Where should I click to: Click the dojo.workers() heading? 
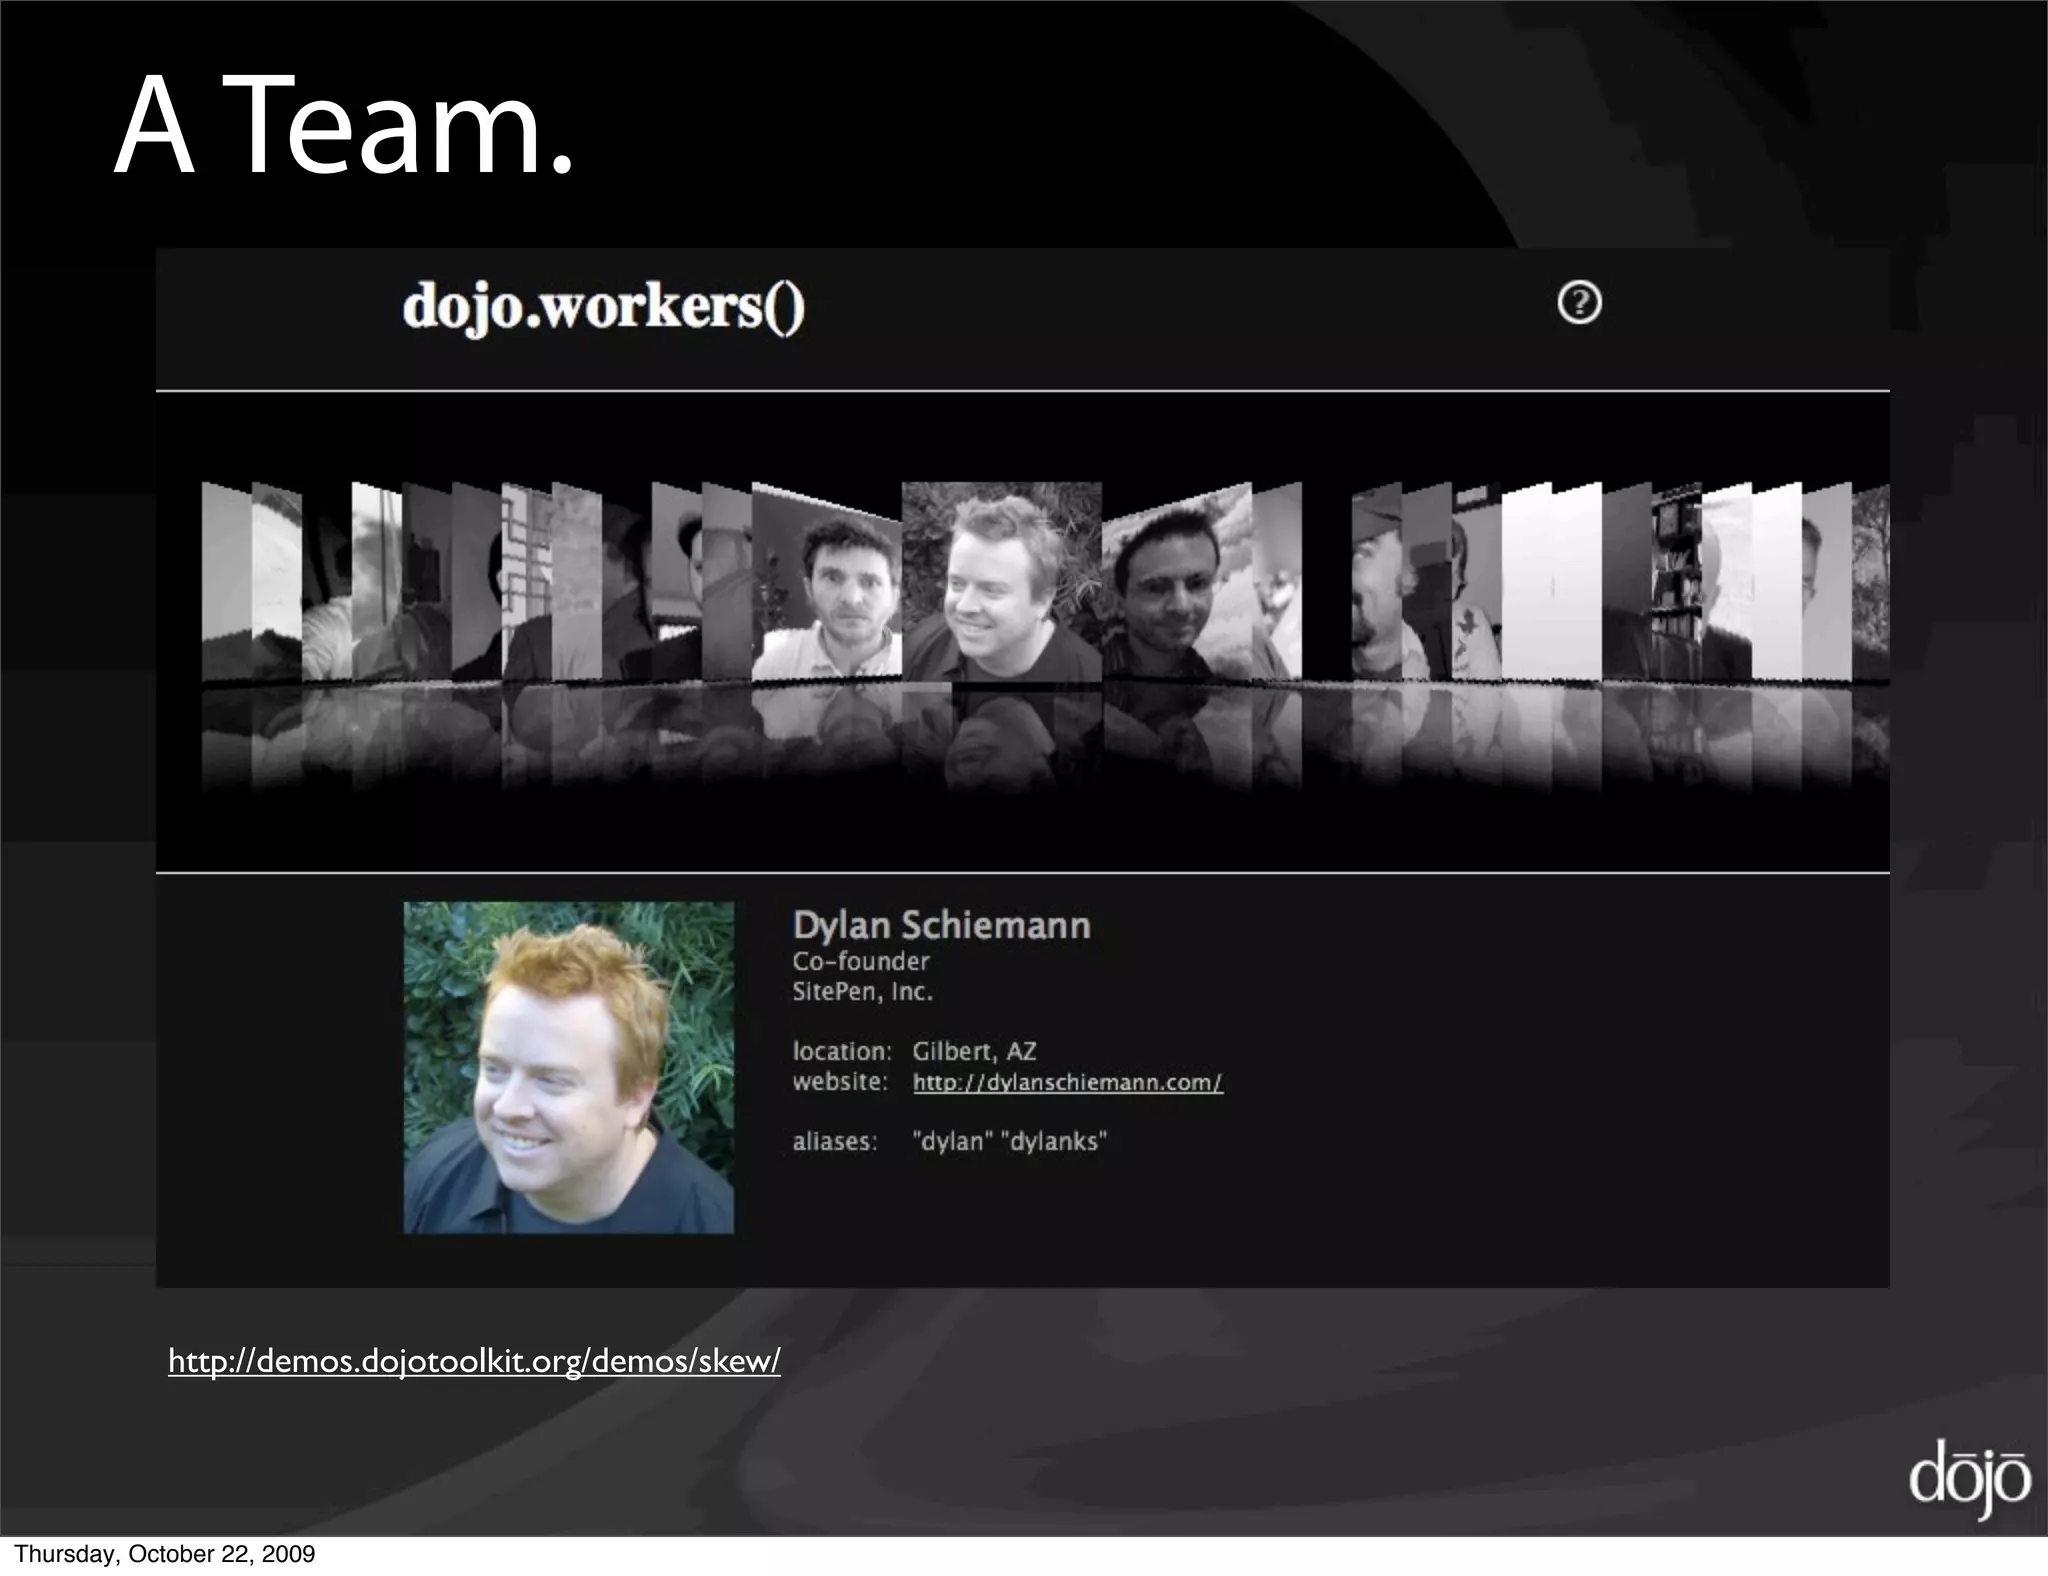pyautogui.click(x=603, y=306)
